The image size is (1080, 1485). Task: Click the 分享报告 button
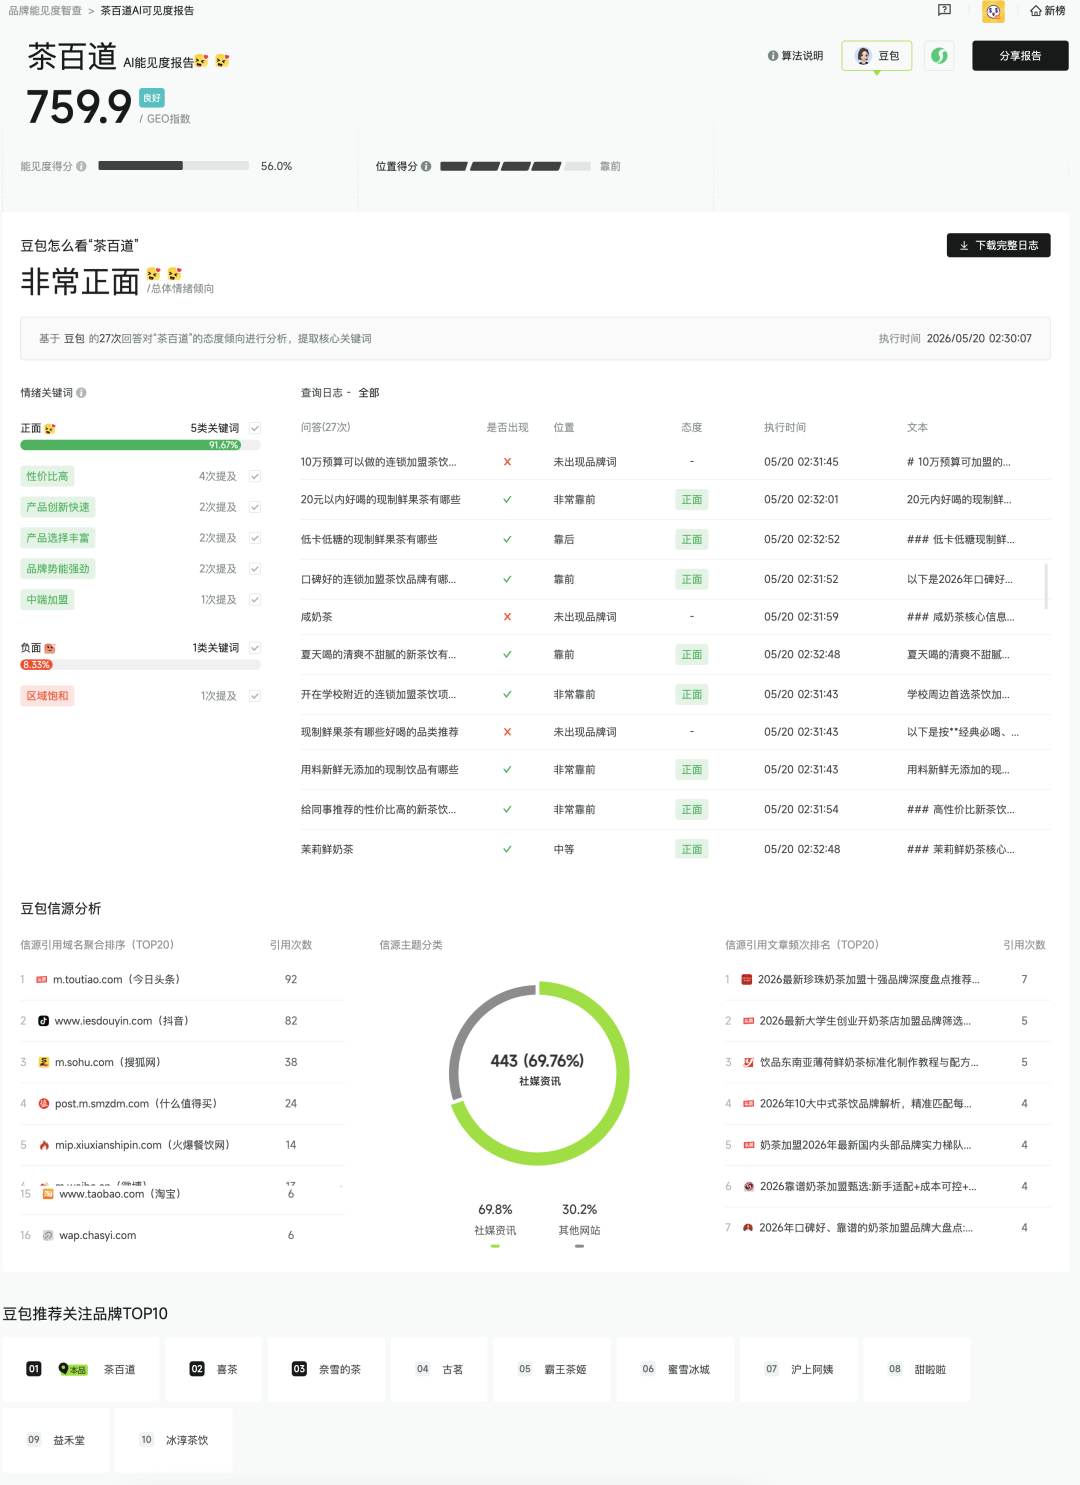[x=1020, y=56]
